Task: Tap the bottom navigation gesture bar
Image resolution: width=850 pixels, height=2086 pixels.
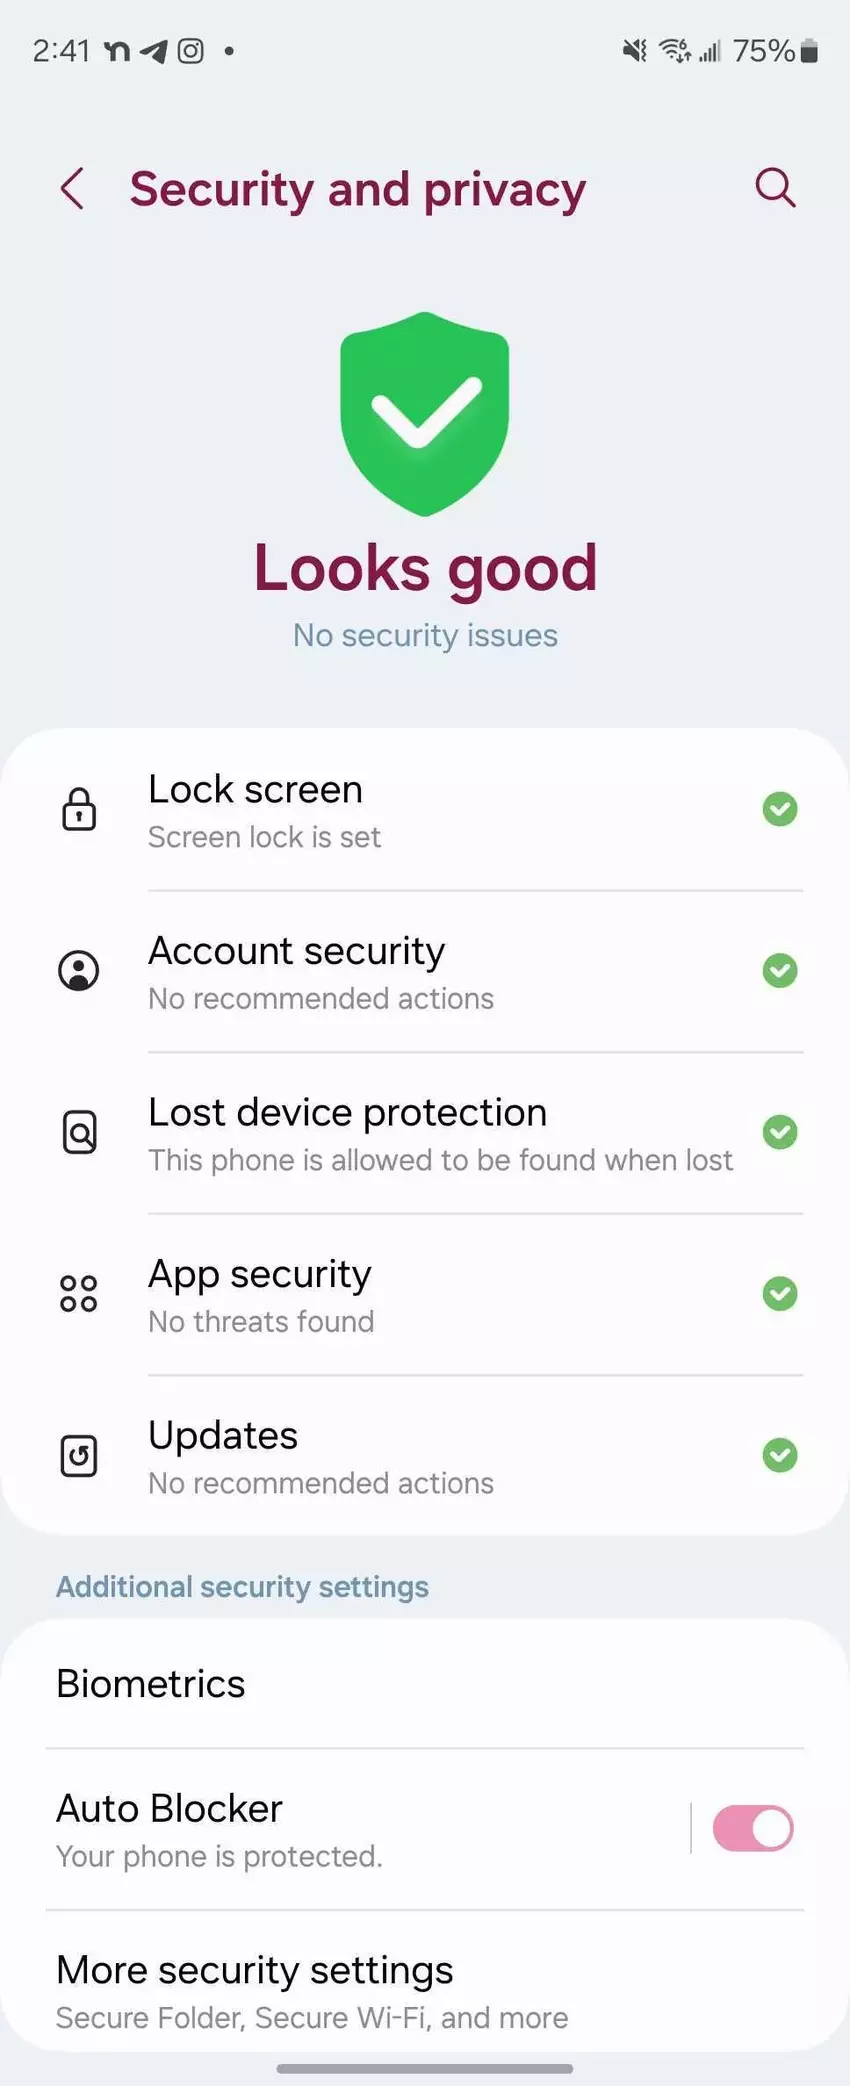Action: [425, 2068]
